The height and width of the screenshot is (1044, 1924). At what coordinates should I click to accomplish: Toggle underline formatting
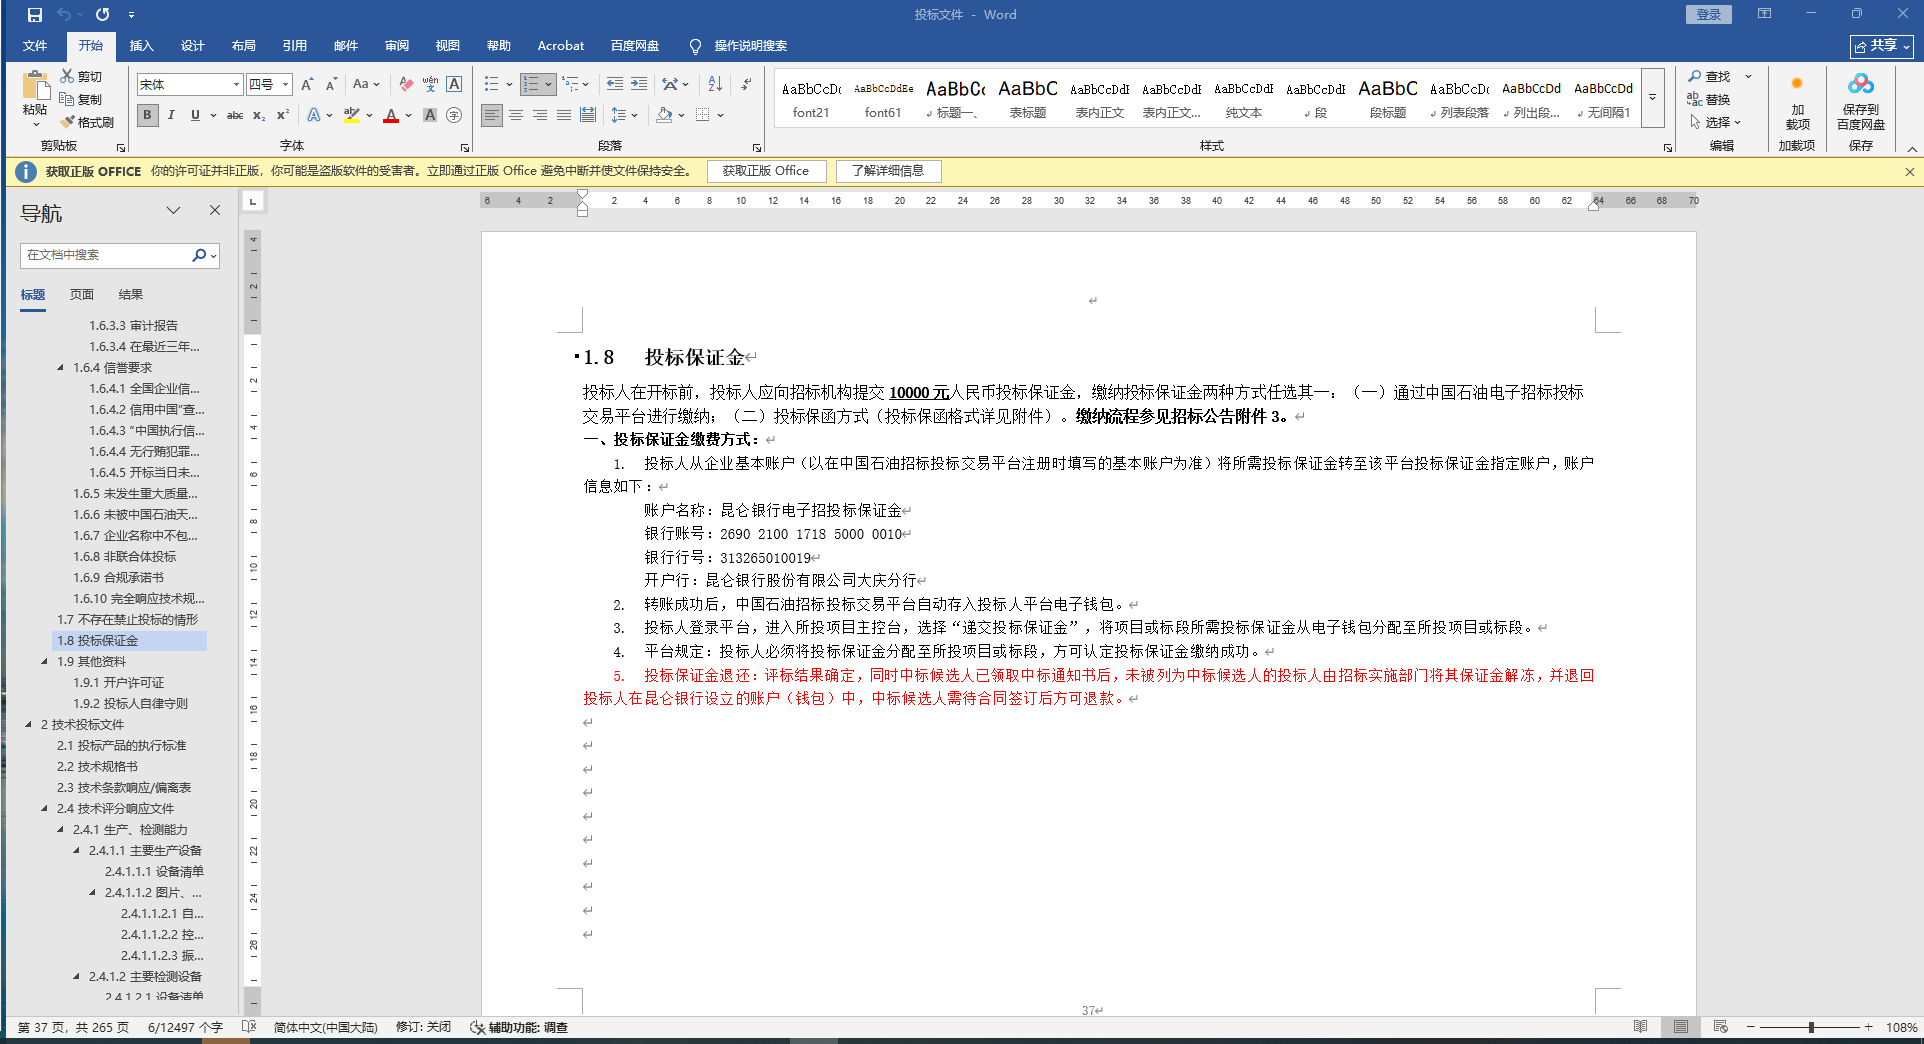click(x=195, y=115)
